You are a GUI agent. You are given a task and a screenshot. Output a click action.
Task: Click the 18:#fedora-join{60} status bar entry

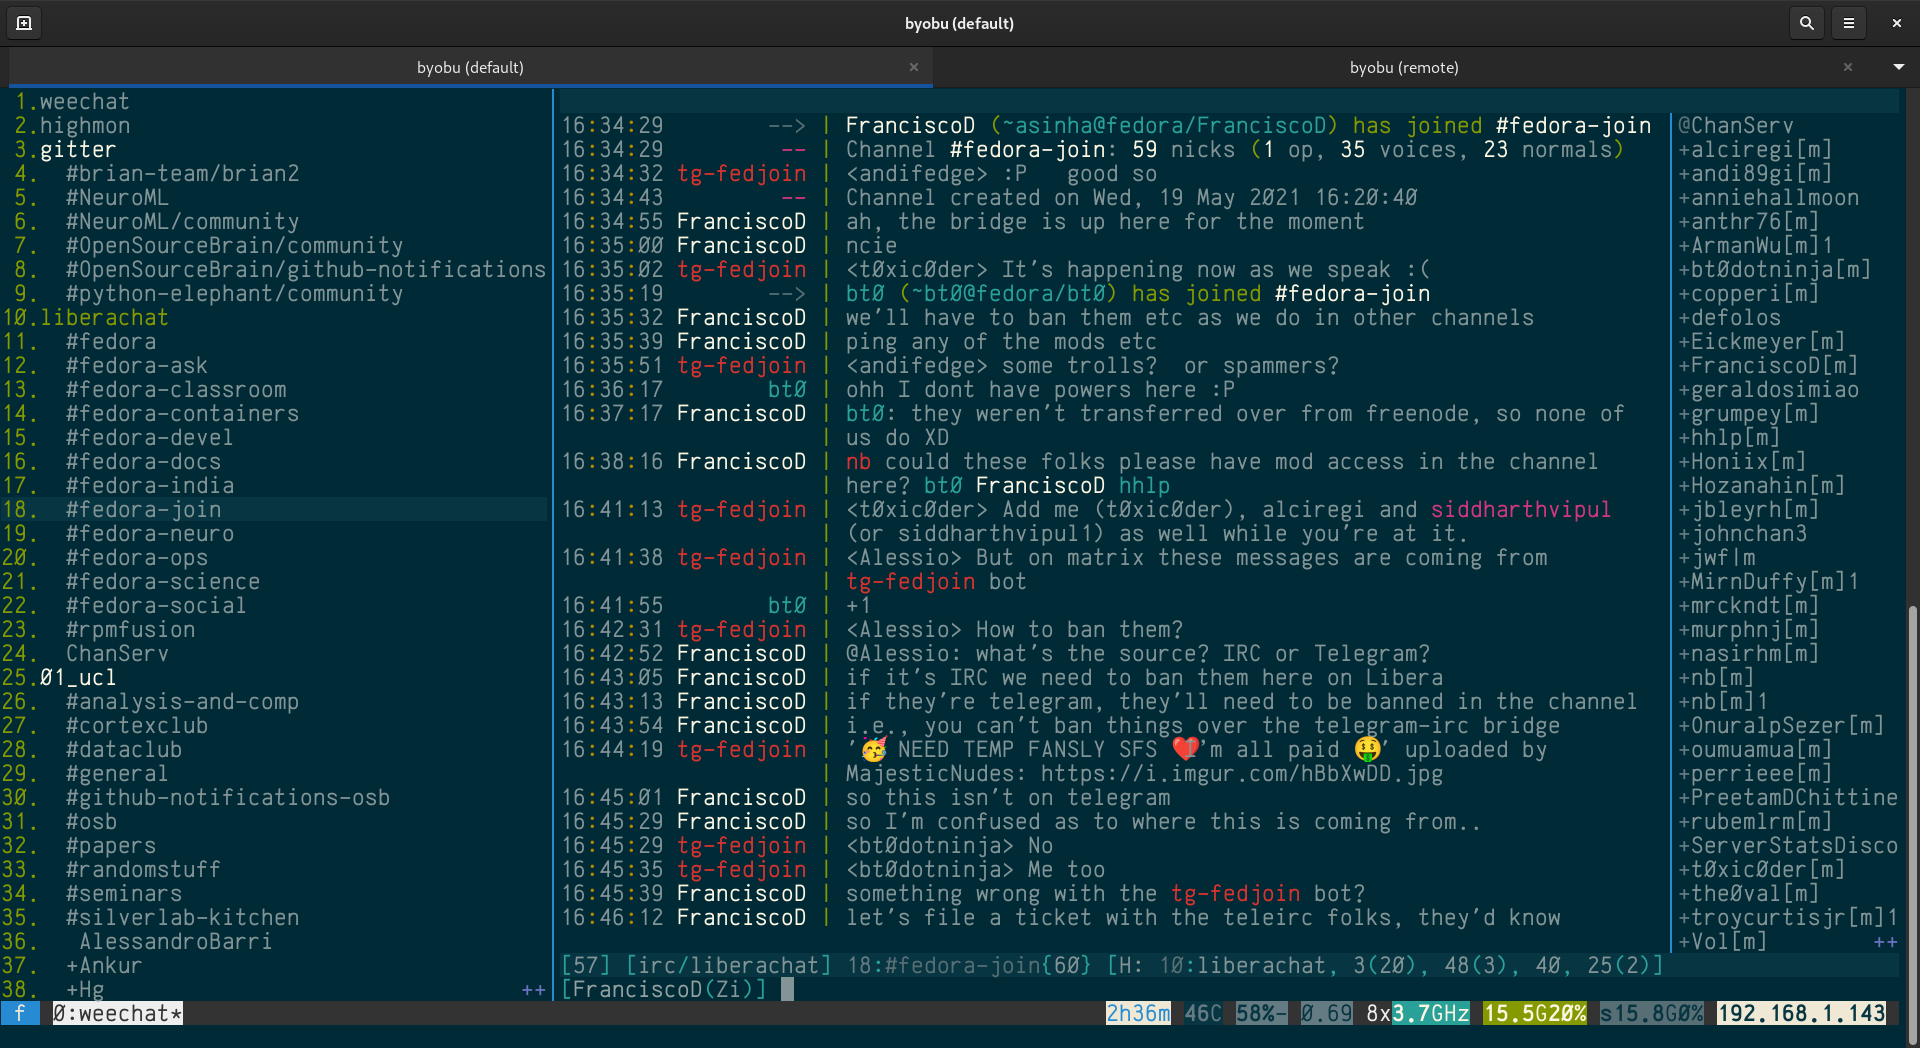[x=969, y=966]
